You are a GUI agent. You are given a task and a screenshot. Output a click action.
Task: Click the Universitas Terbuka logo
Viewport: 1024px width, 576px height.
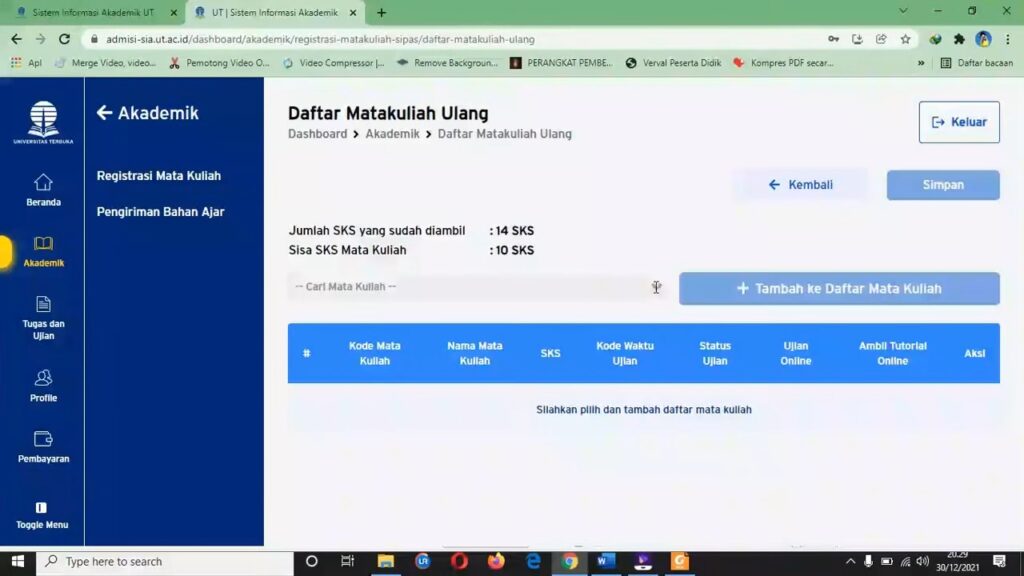[x=43, y=118]
